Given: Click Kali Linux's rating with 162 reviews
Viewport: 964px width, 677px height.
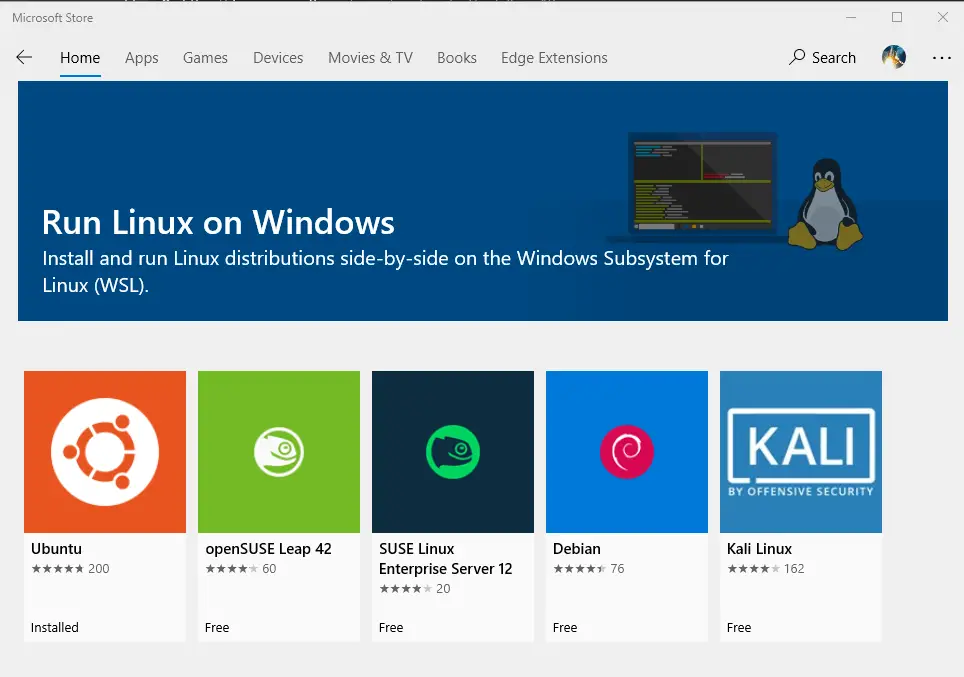Looking at the screenshot, I should tap(766, 569).
